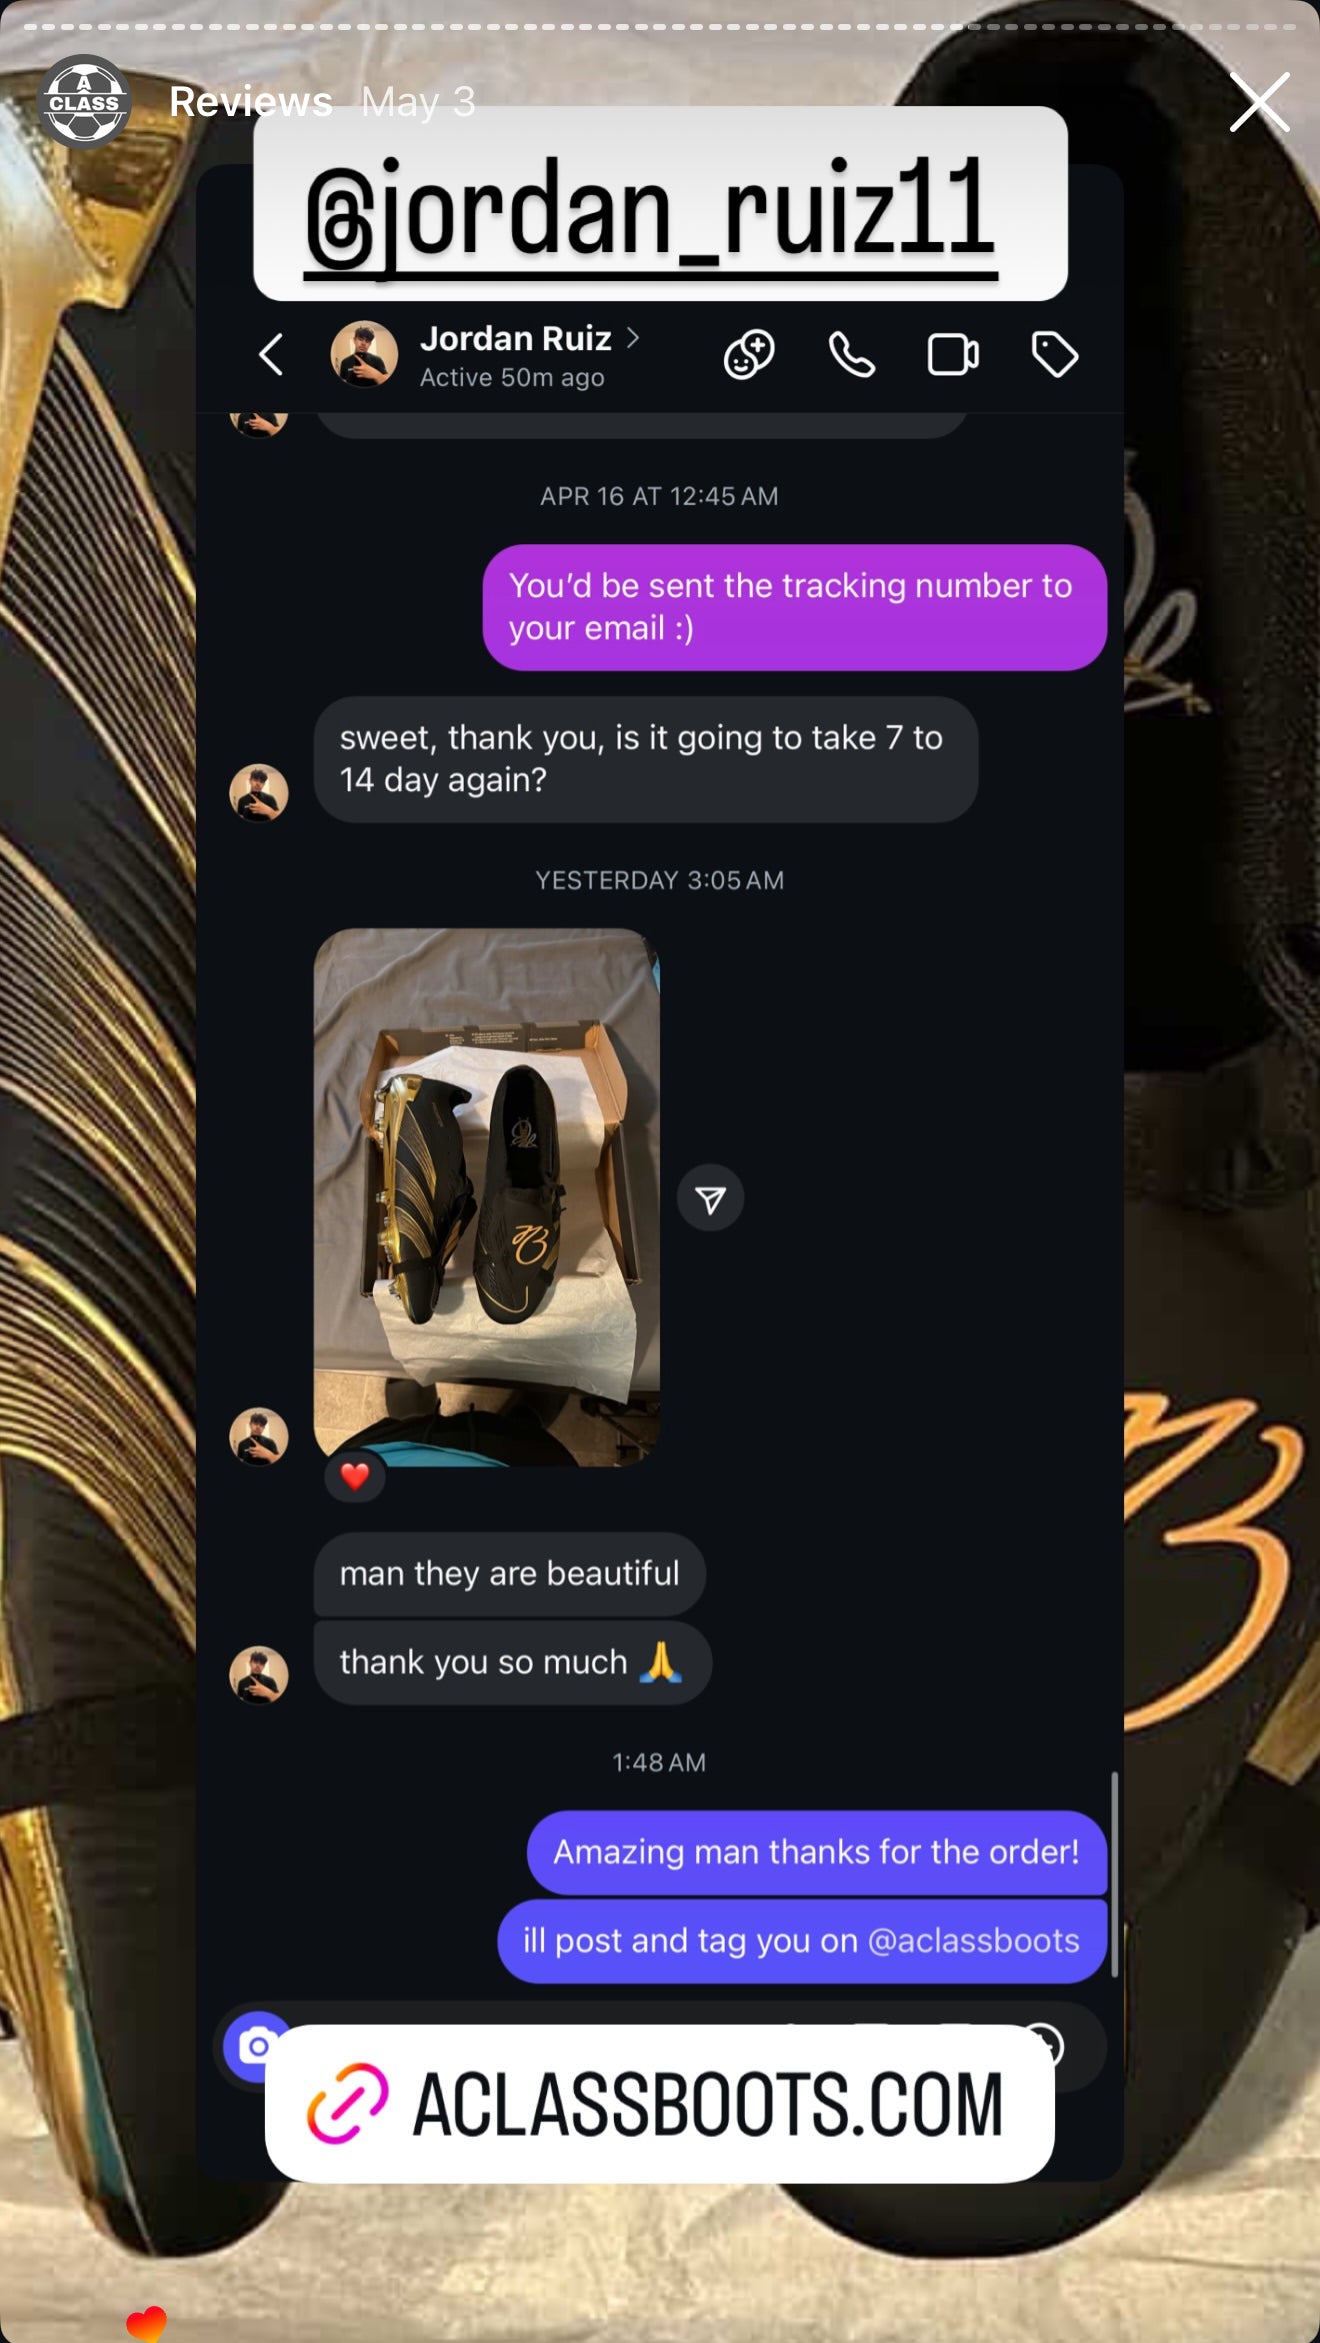1320x2343 pixels.
Task: Open the A Class profile avatar
Action: point(84,102)
